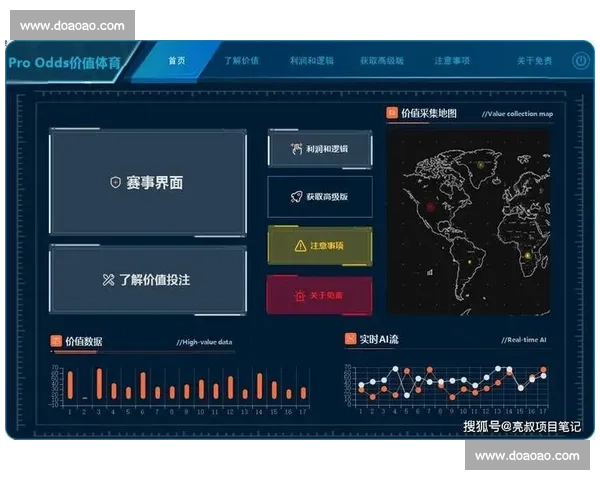This screenshot has width=600, height=480.
Task: Go to the 获取高级版 header tab
Action: (382, 60)
